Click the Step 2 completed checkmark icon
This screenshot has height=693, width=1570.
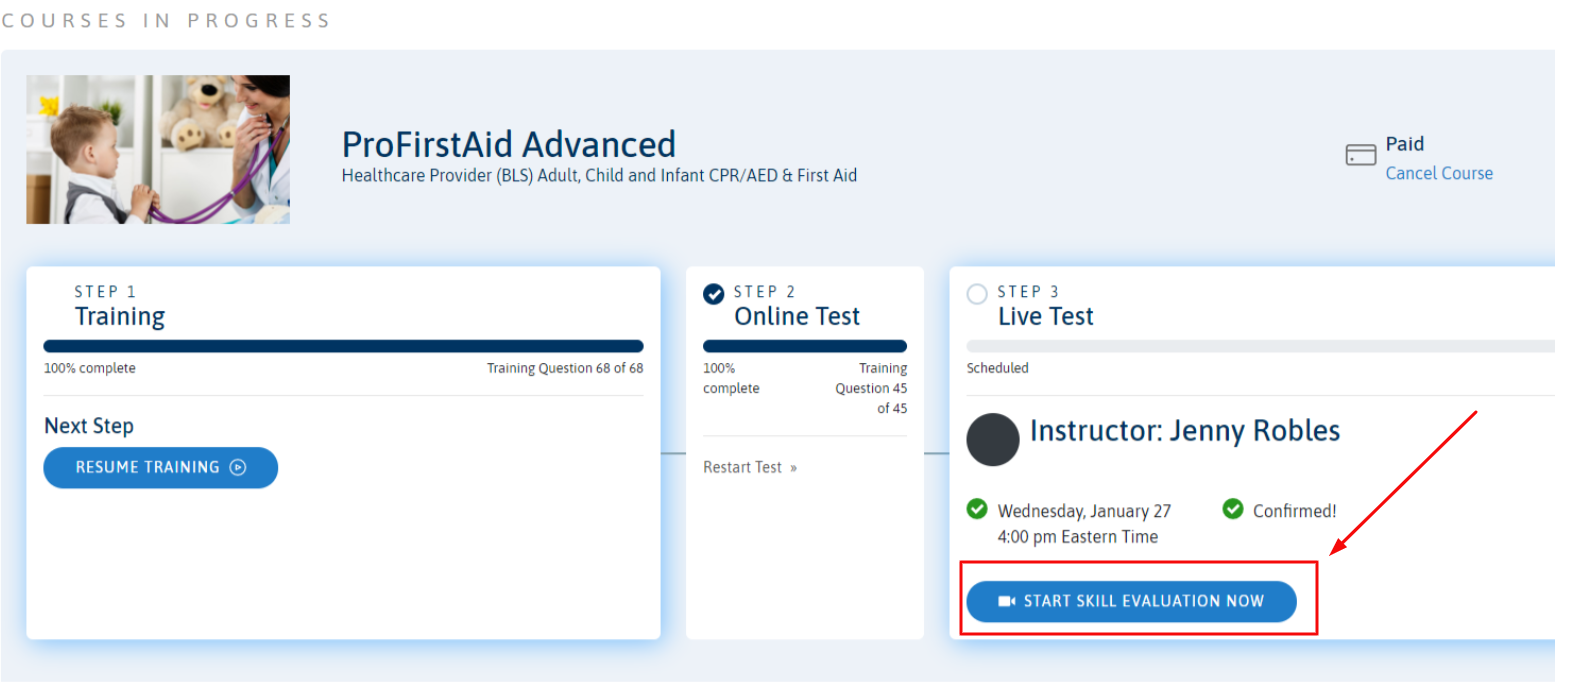point(714,293)
